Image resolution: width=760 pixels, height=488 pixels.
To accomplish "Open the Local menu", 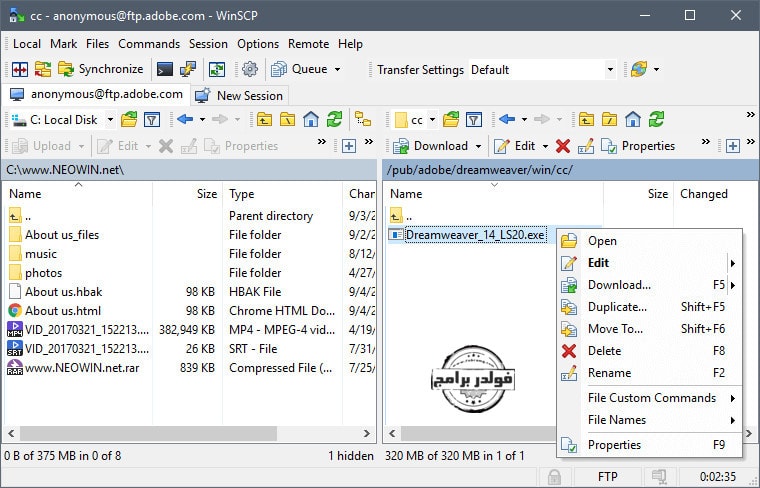I will click(x=27, y=44).
